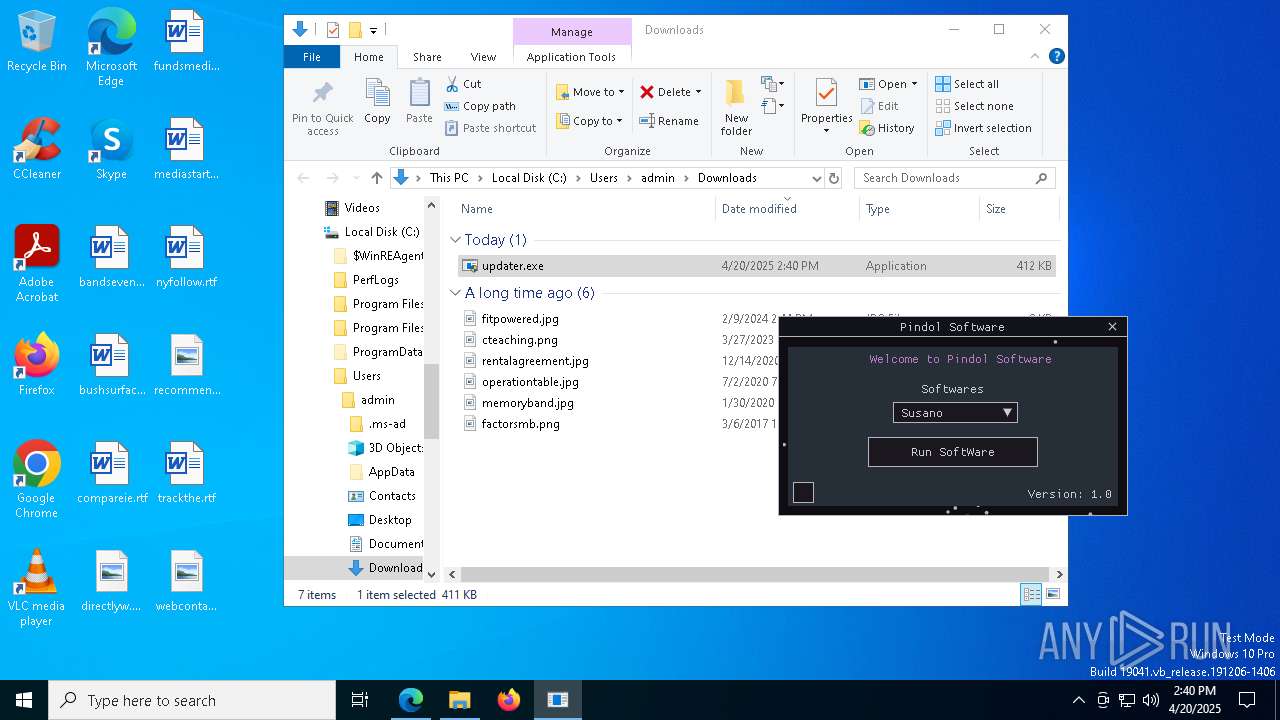The image size is (1280, 720).
Task: Open Task View on the taskbar
Action: (360, 700)
